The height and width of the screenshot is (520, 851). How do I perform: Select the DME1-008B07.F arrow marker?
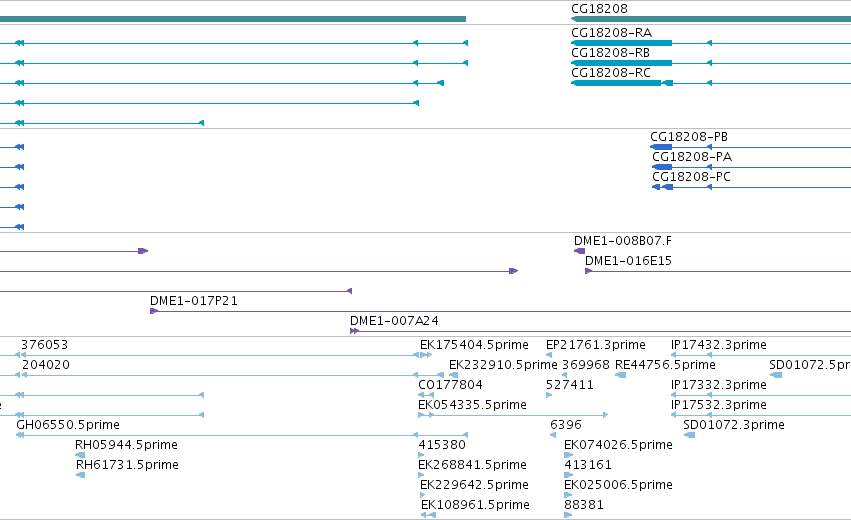coord(580,251)
